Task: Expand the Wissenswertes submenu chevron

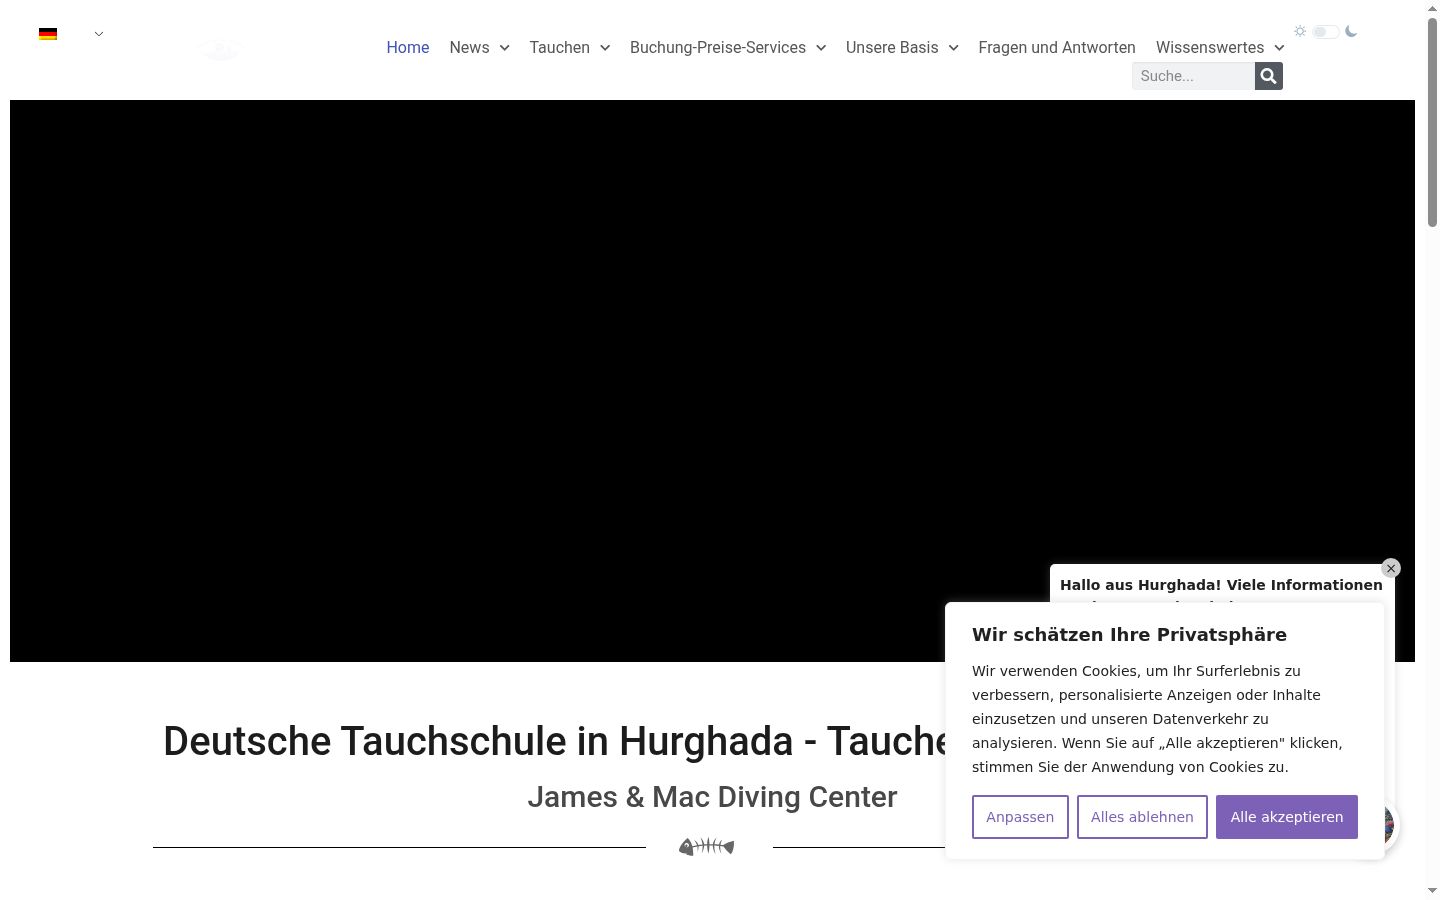Action: pos(1279,48)
